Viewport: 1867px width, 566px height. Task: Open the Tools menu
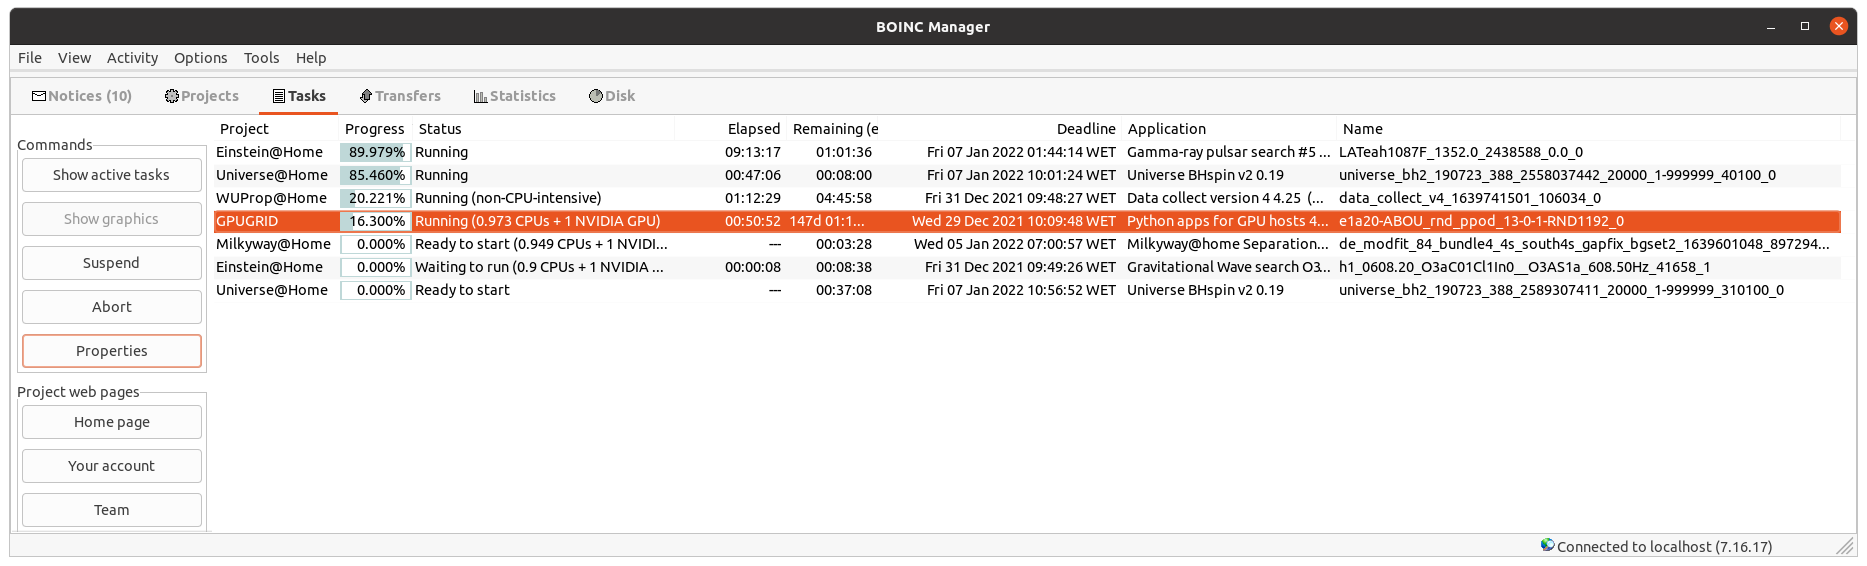click(261, 58)
